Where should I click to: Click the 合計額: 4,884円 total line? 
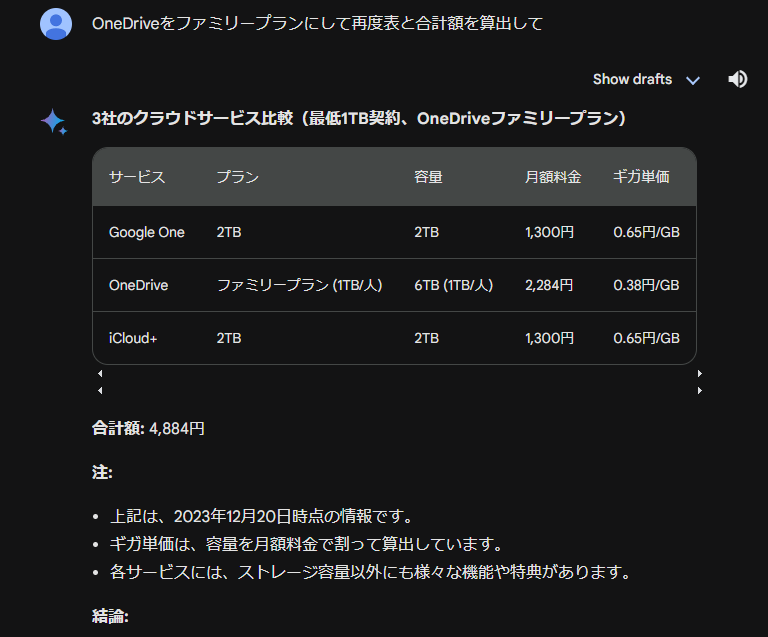click(x=148, y=428)
